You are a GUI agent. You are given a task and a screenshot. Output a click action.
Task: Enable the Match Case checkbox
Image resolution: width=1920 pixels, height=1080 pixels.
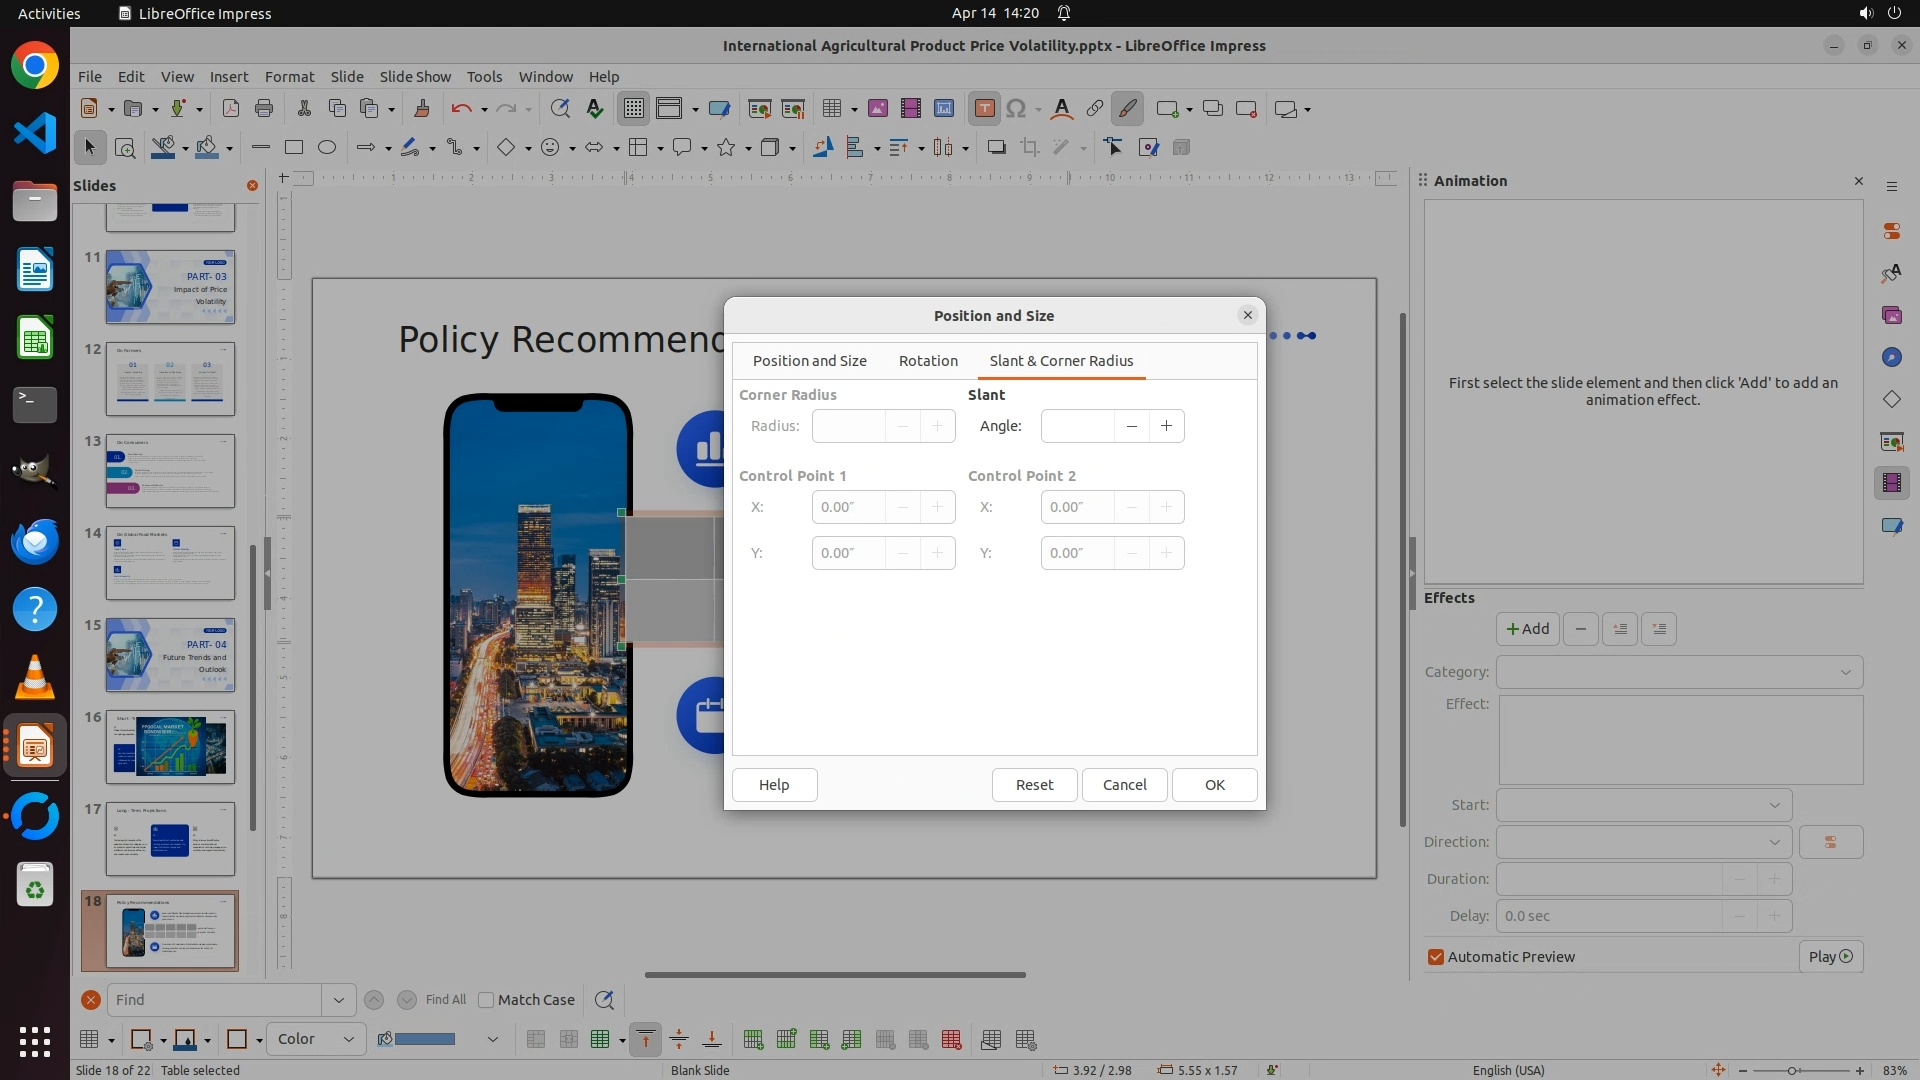coord(487,1000)
